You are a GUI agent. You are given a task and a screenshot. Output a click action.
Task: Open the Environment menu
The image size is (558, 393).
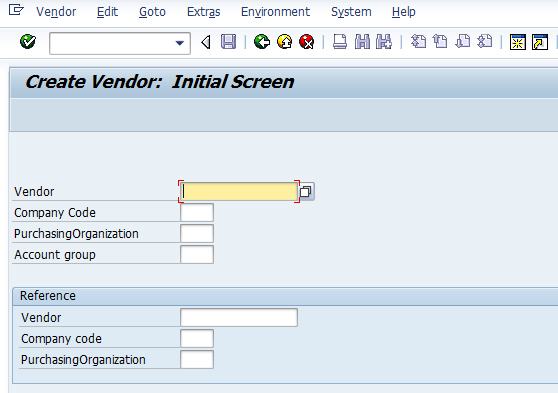[x=275, y=12]
